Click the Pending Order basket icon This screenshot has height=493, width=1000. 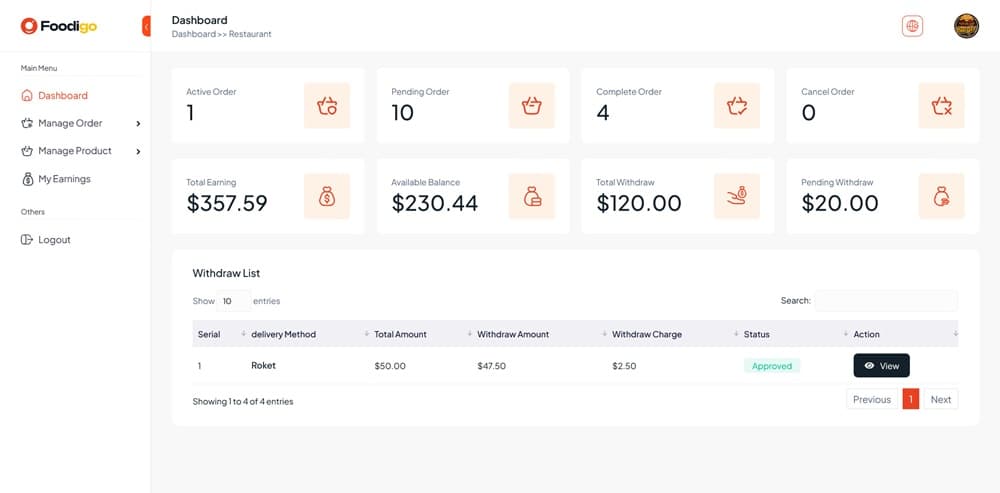click(x=532, y=105)
